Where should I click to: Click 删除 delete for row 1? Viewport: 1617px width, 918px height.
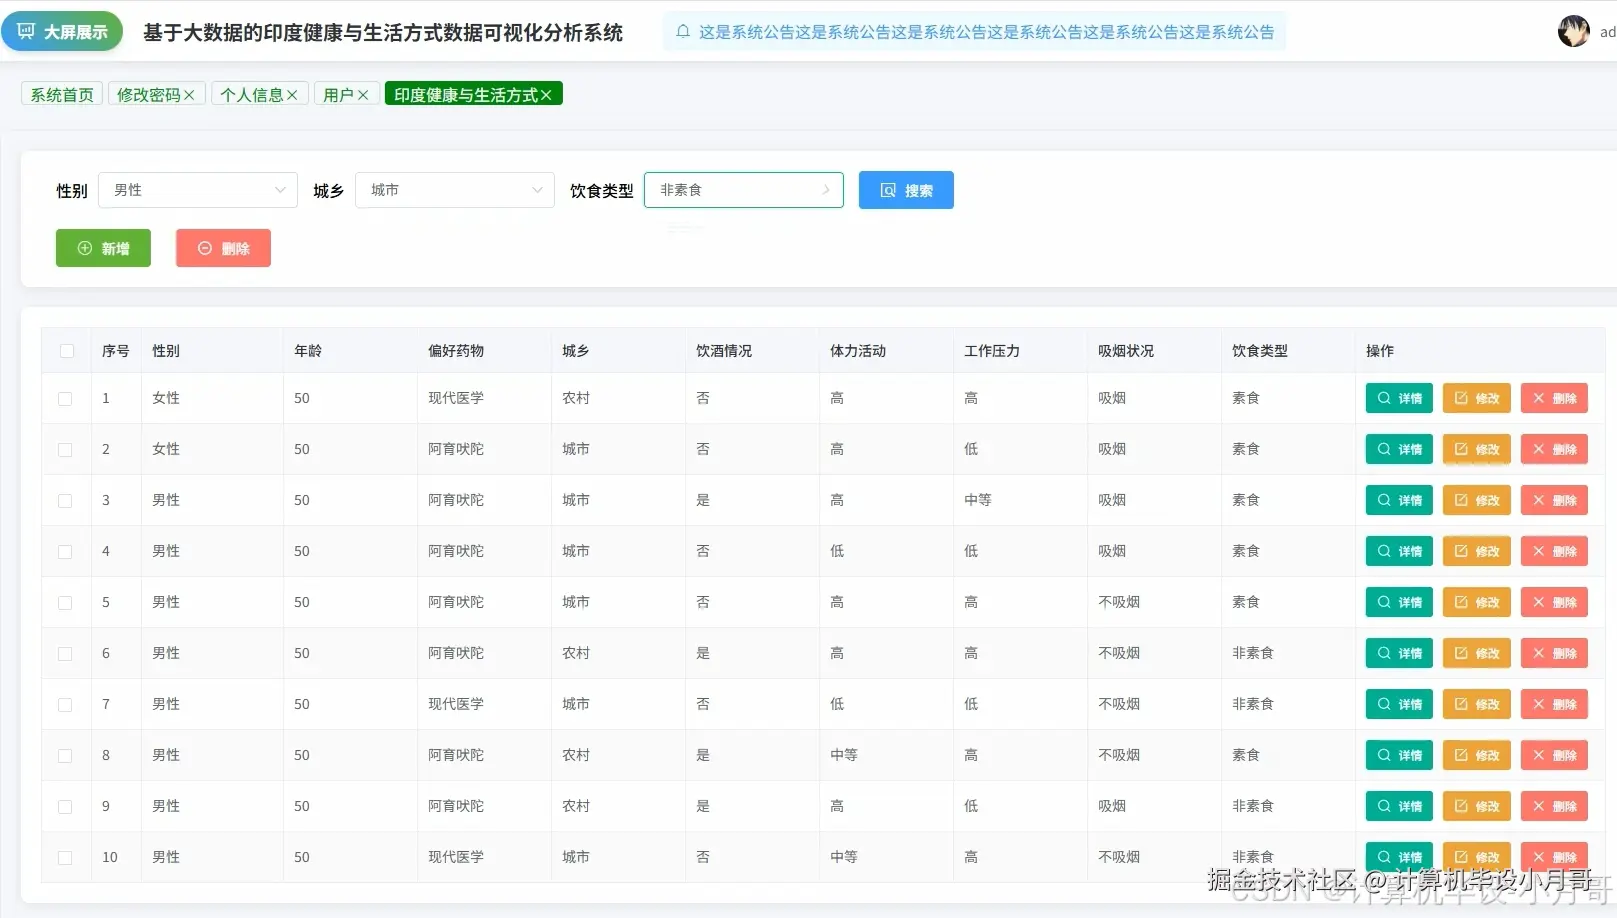click(1554, 398)
